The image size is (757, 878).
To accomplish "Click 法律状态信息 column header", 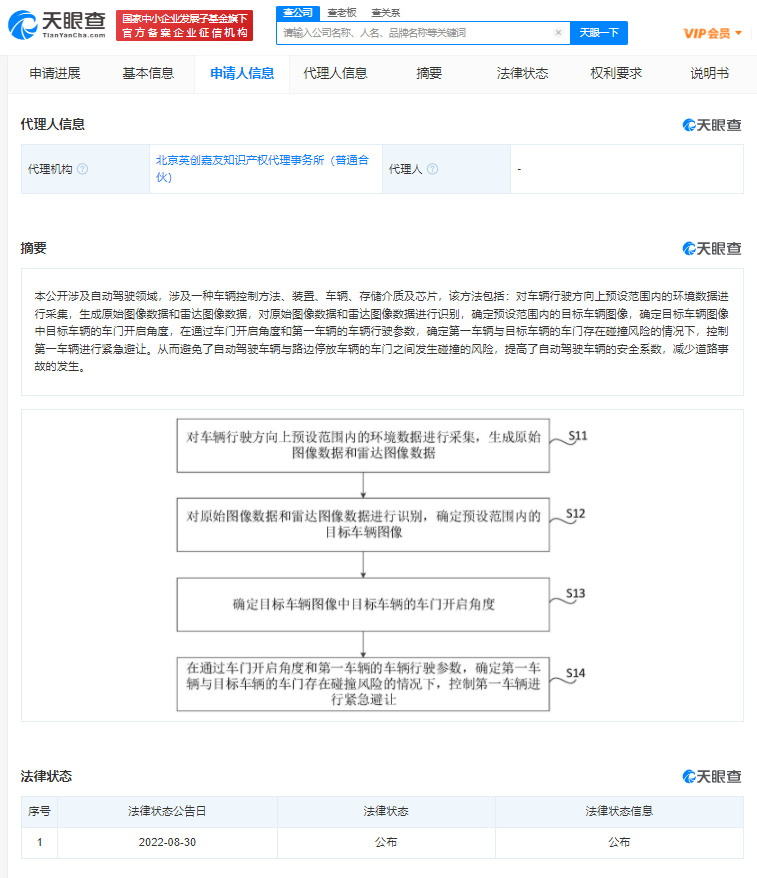I will pos(619,811).
